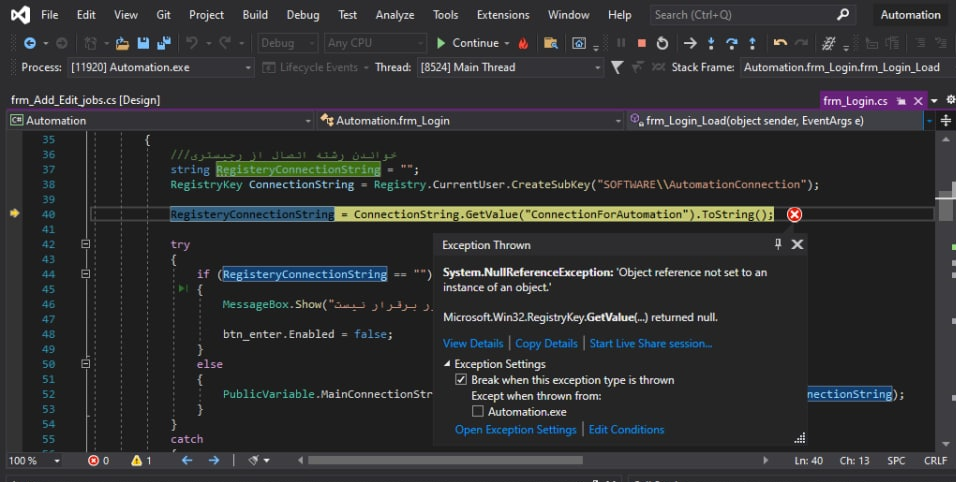Open the Extensions menu

pyautogui.click(x=502, y=15)
